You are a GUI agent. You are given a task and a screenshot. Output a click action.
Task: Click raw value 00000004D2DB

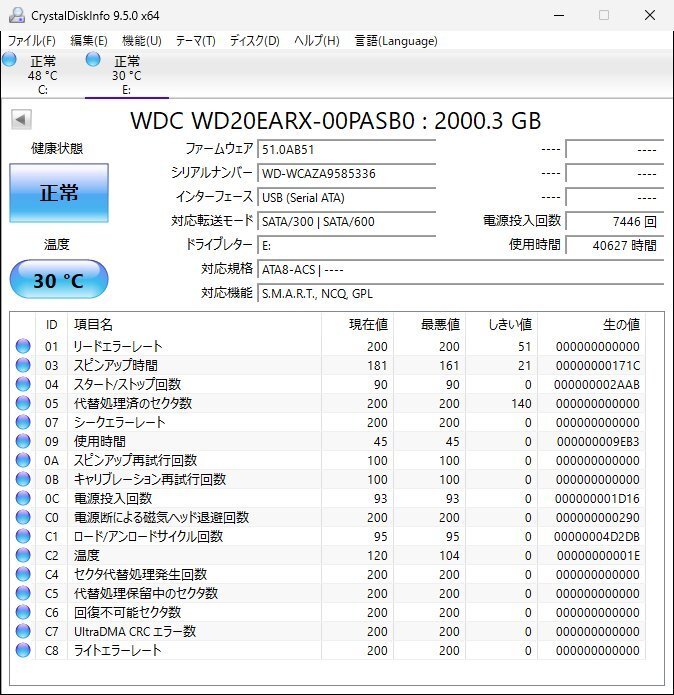click(597, 536)
